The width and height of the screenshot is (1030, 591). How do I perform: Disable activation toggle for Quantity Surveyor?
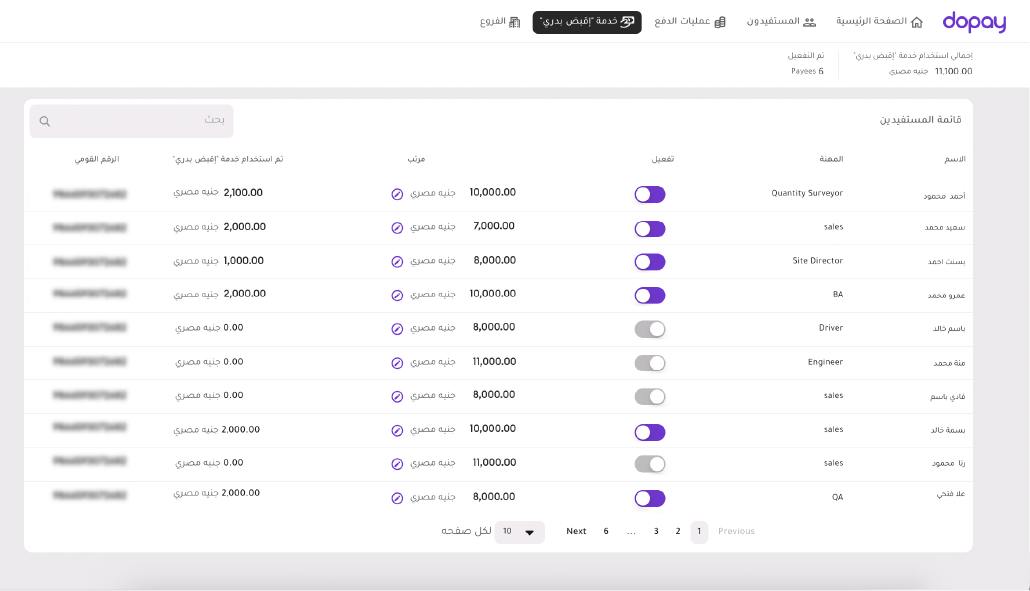(x=650, y=194)
